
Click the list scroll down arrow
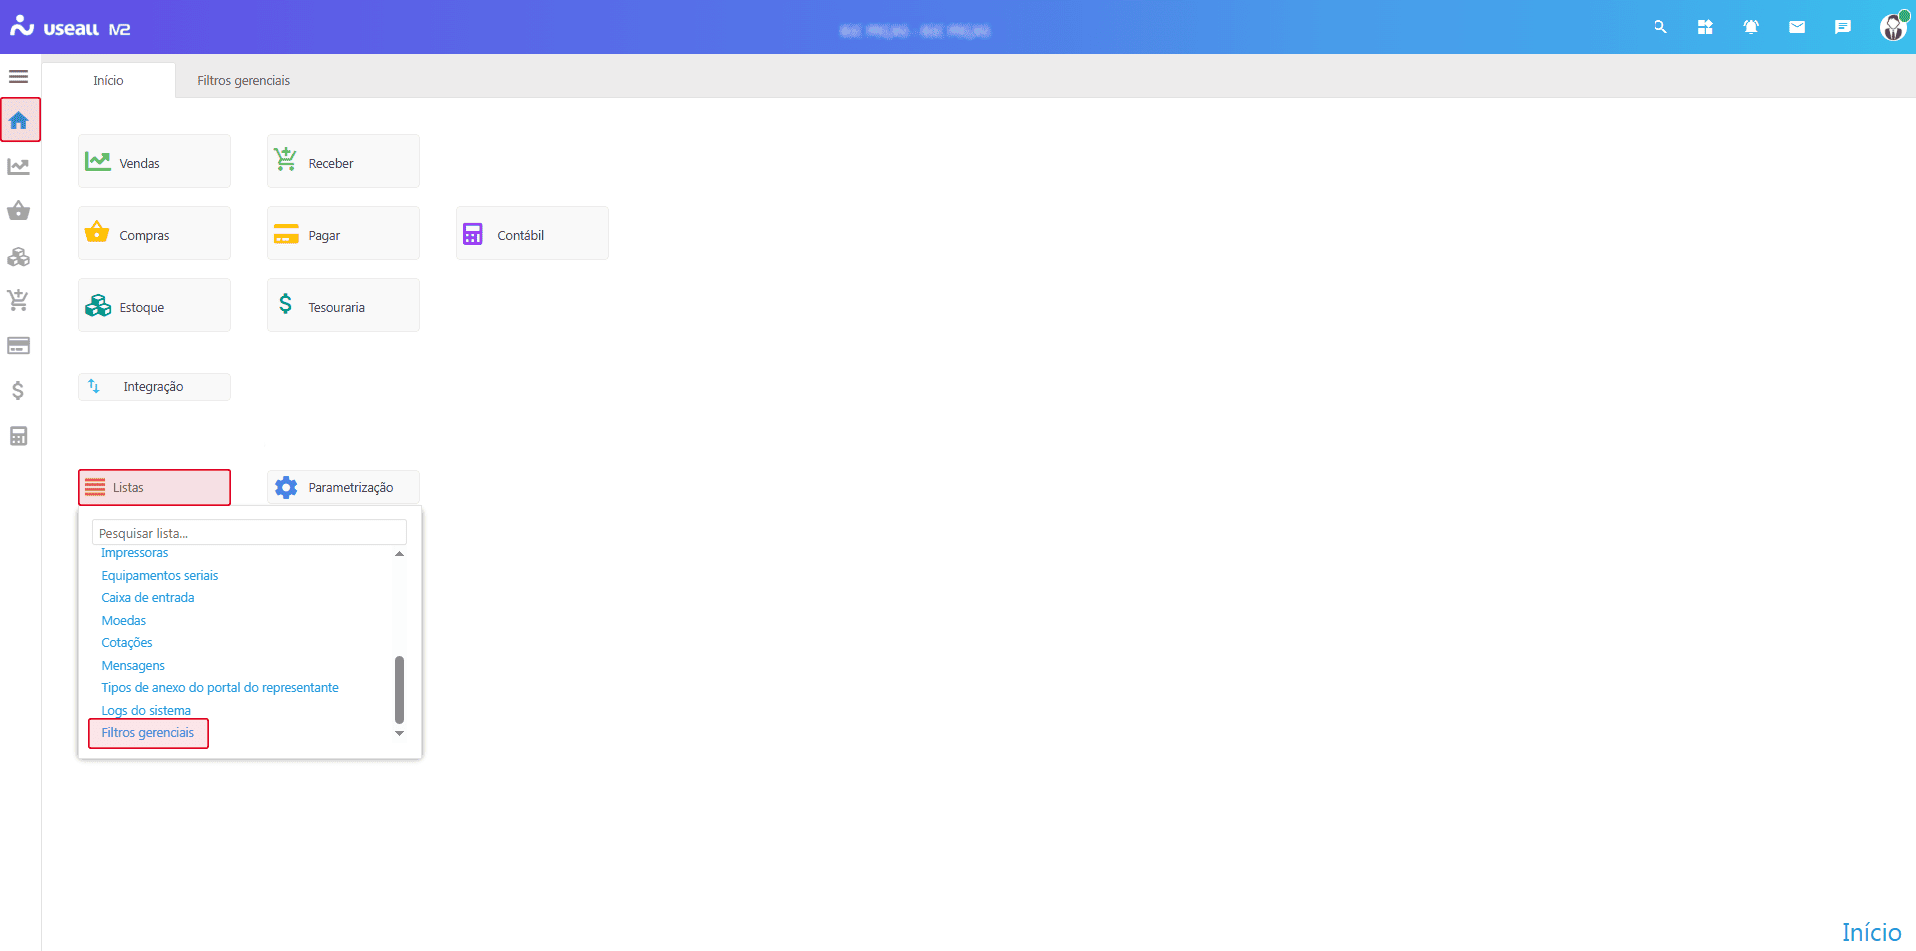click(399, 733)
